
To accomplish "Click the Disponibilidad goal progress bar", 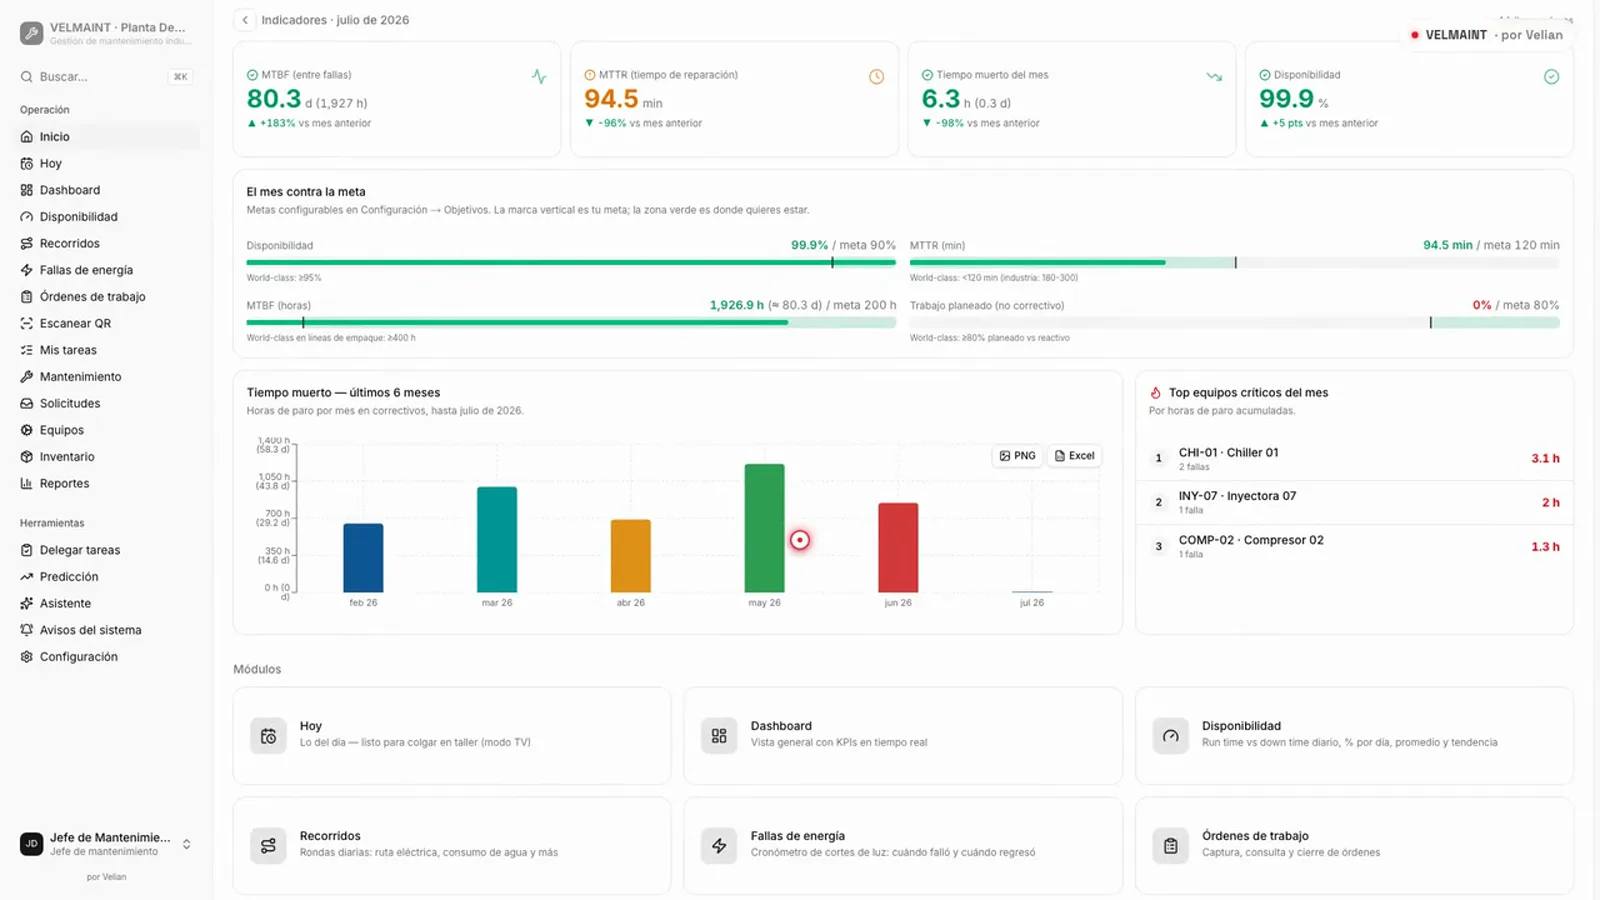I will pyautogui.click(x=571, y=263).
